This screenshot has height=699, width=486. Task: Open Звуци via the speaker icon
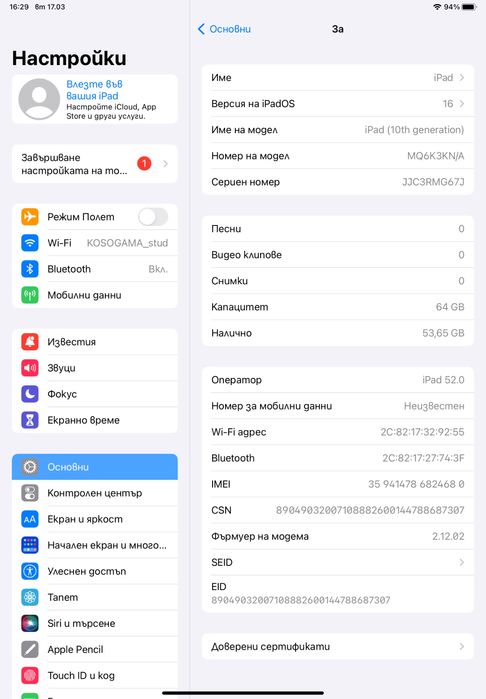(x=30, y=368)
